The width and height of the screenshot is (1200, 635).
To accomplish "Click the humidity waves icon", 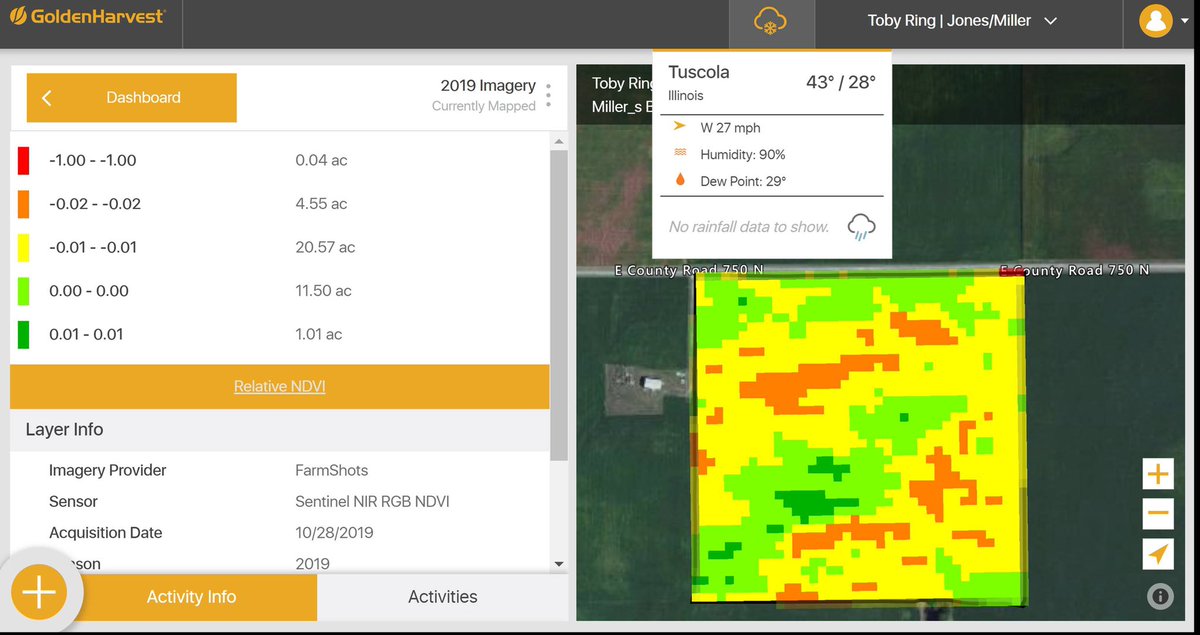I will pyautogui.click(x=680, y=154).
